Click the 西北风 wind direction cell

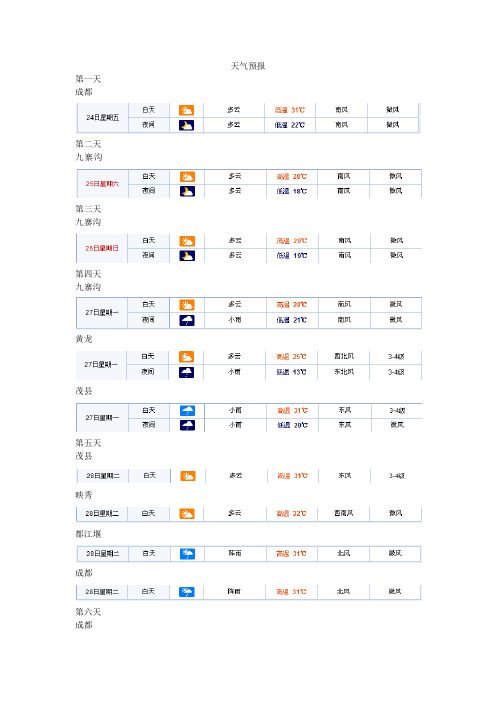point(344,356)
